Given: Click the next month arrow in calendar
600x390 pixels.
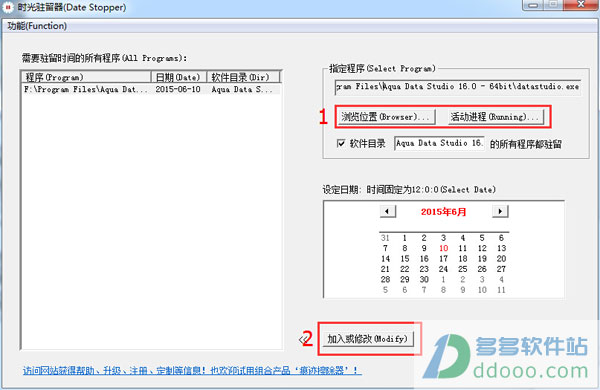Looking at the screenshot, I should tap(500, 211).
